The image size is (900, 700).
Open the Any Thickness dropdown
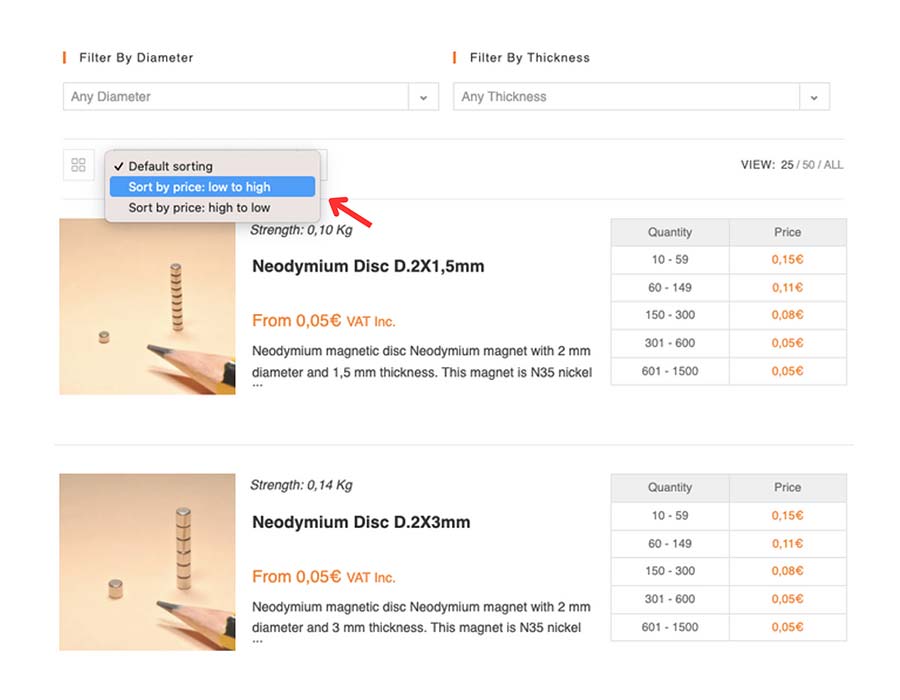[641, 96]
